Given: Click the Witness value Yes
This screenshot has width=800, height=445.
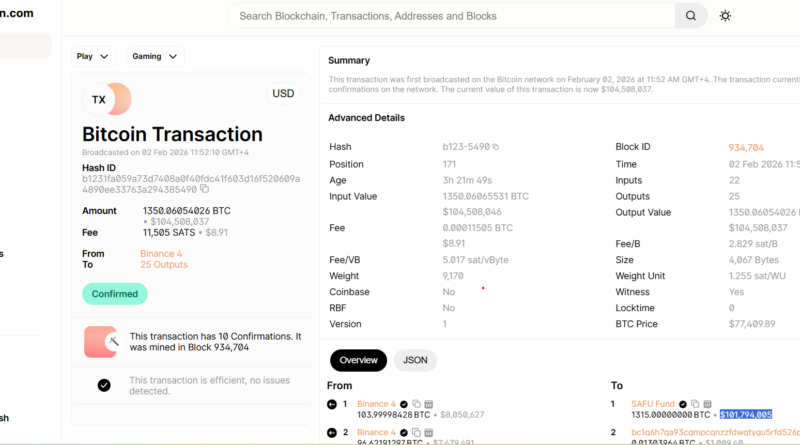Looking at the screenshot, I should [736, 292].
